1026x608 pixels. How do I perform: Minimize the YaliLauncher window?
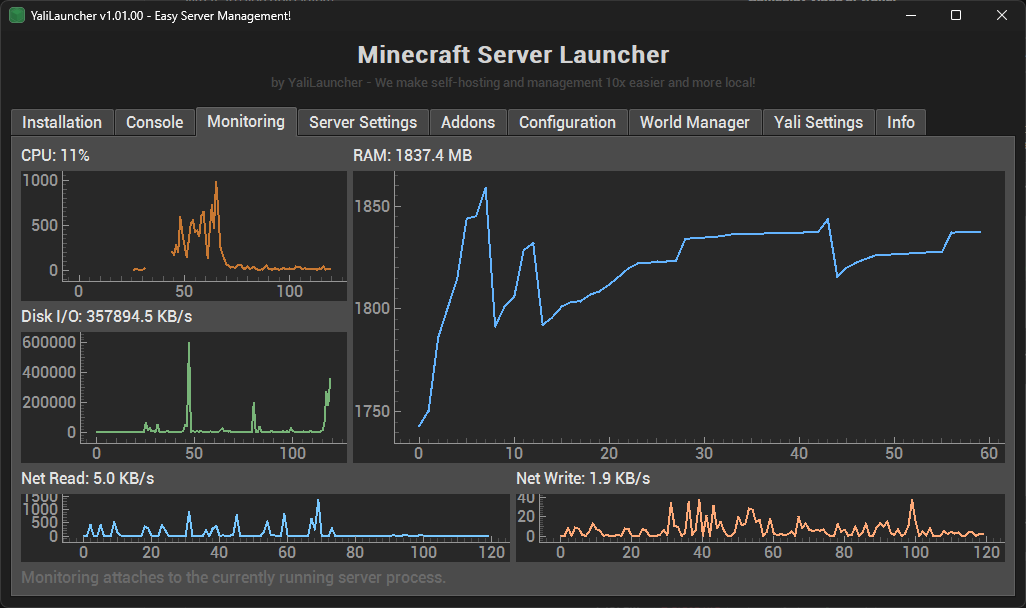[x=911, y=15]
